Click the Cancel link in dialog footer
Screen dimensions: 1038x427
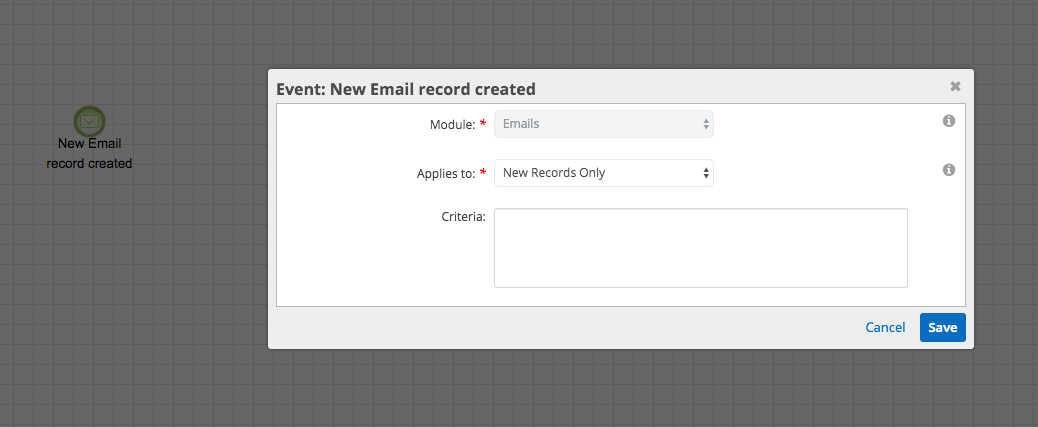click(x=885, y=328)
